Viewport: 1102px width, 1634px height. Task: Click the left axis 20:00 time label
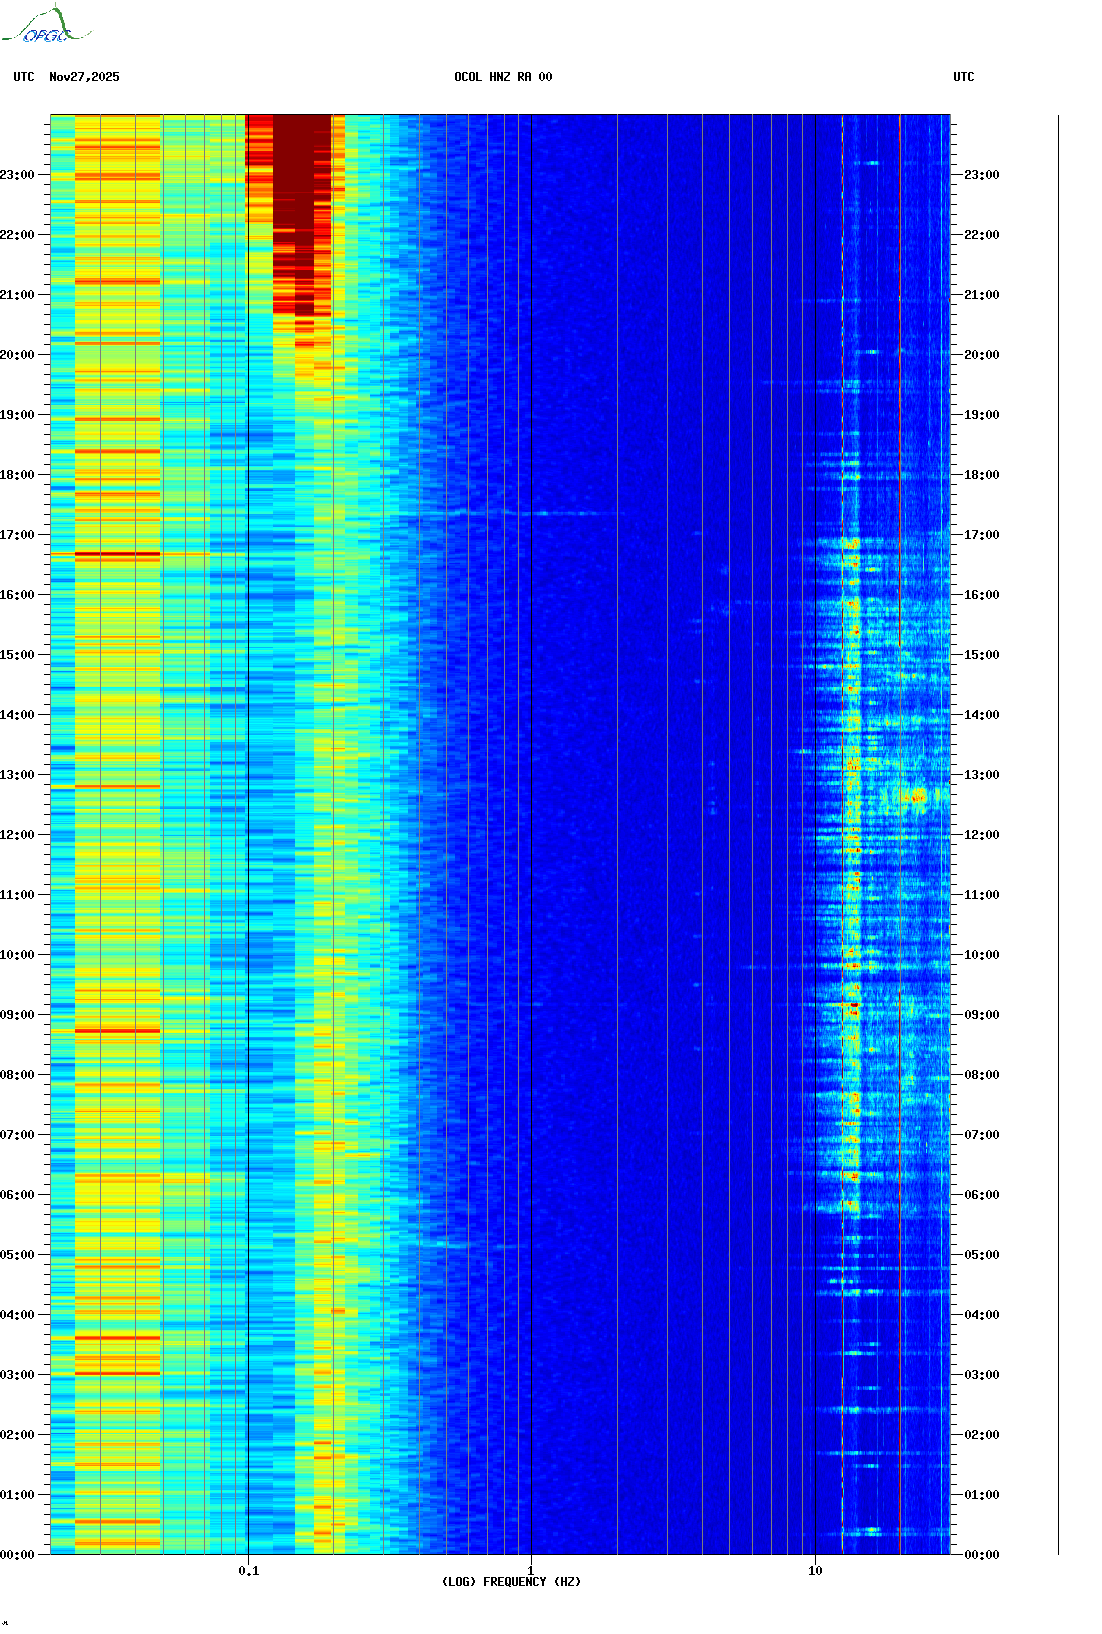coord(17,355)
